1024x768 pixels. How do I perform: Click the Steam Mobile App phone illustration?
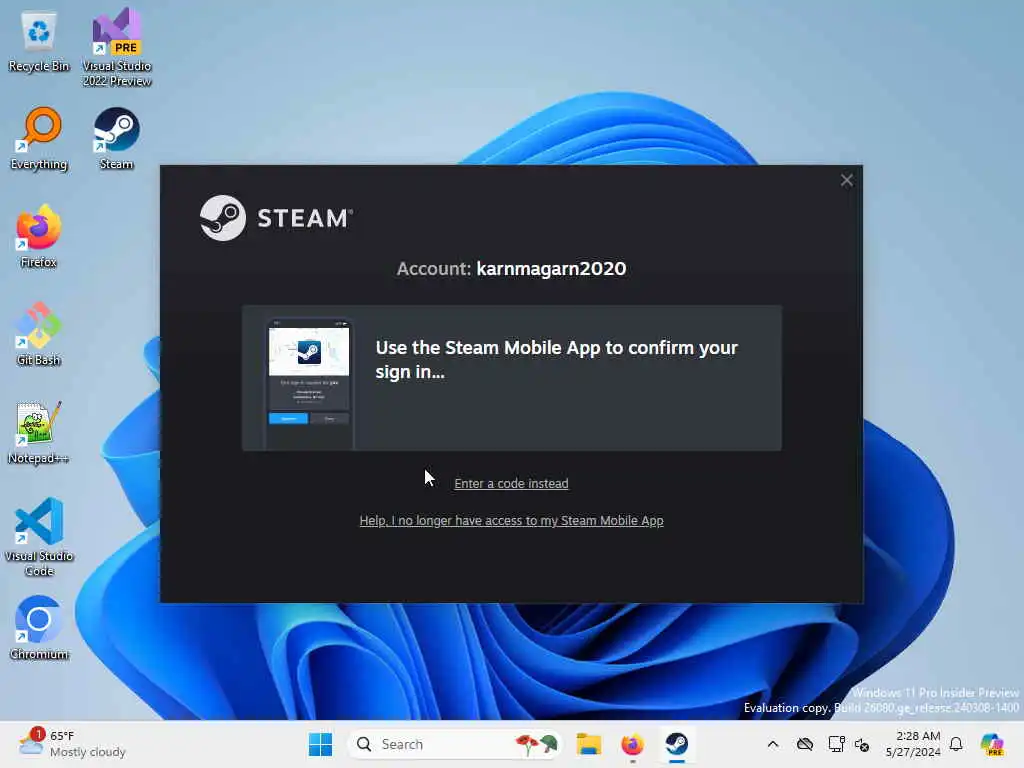[x=309, y=383]
